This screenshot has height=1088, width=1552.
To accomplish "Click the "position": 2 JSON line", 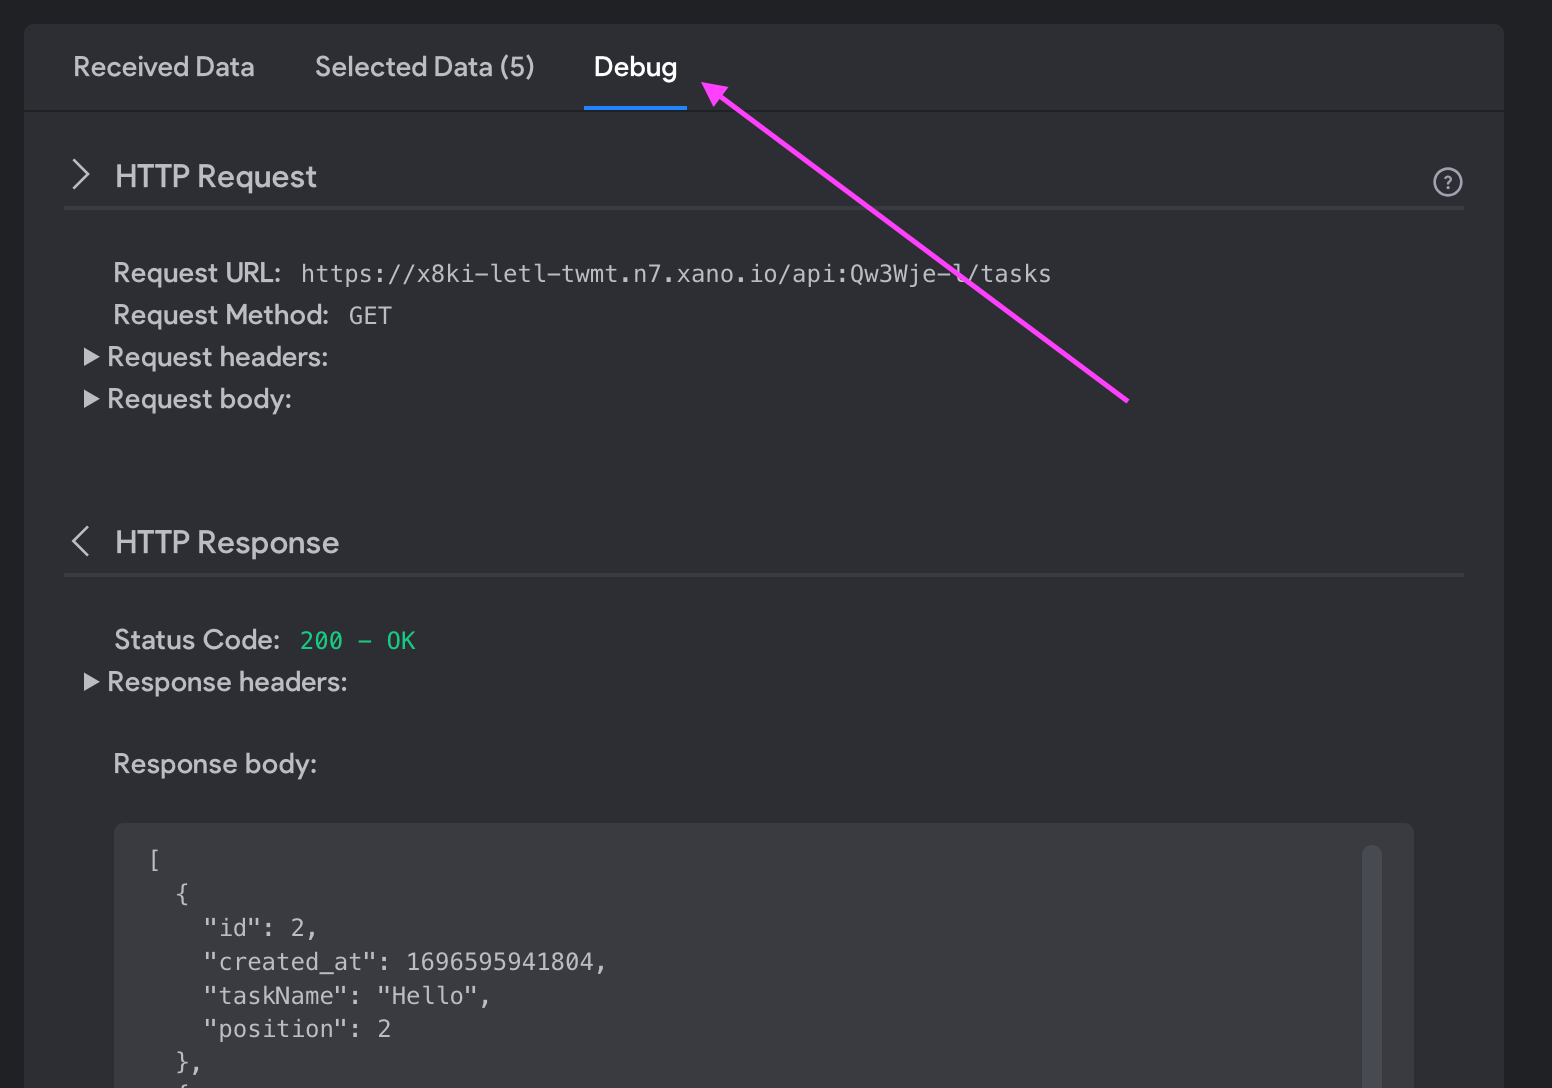I will tap(297, 1030).
